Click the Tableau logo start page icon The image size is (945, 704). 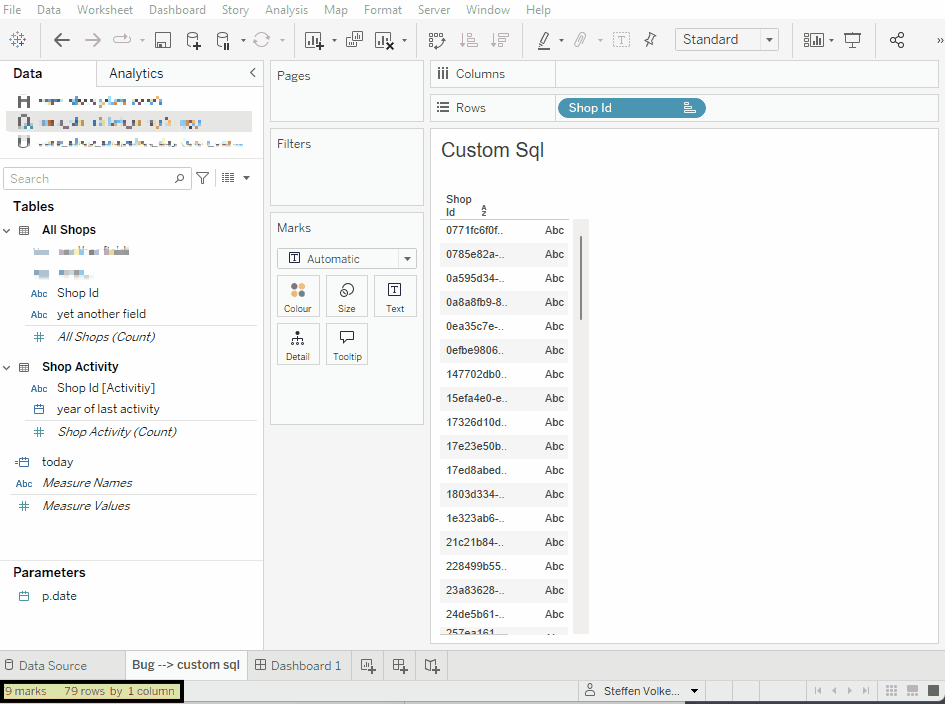[17, 40]
